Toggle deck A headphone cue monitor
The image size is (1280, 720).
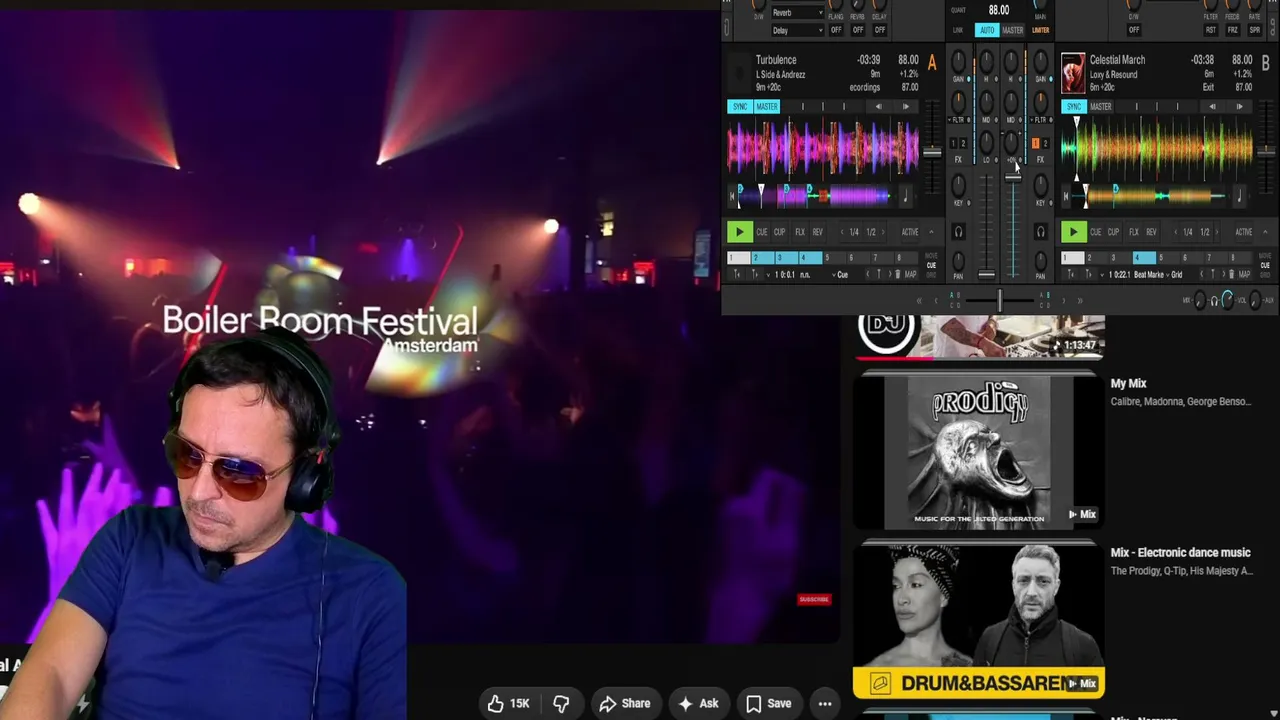(958, 232)
